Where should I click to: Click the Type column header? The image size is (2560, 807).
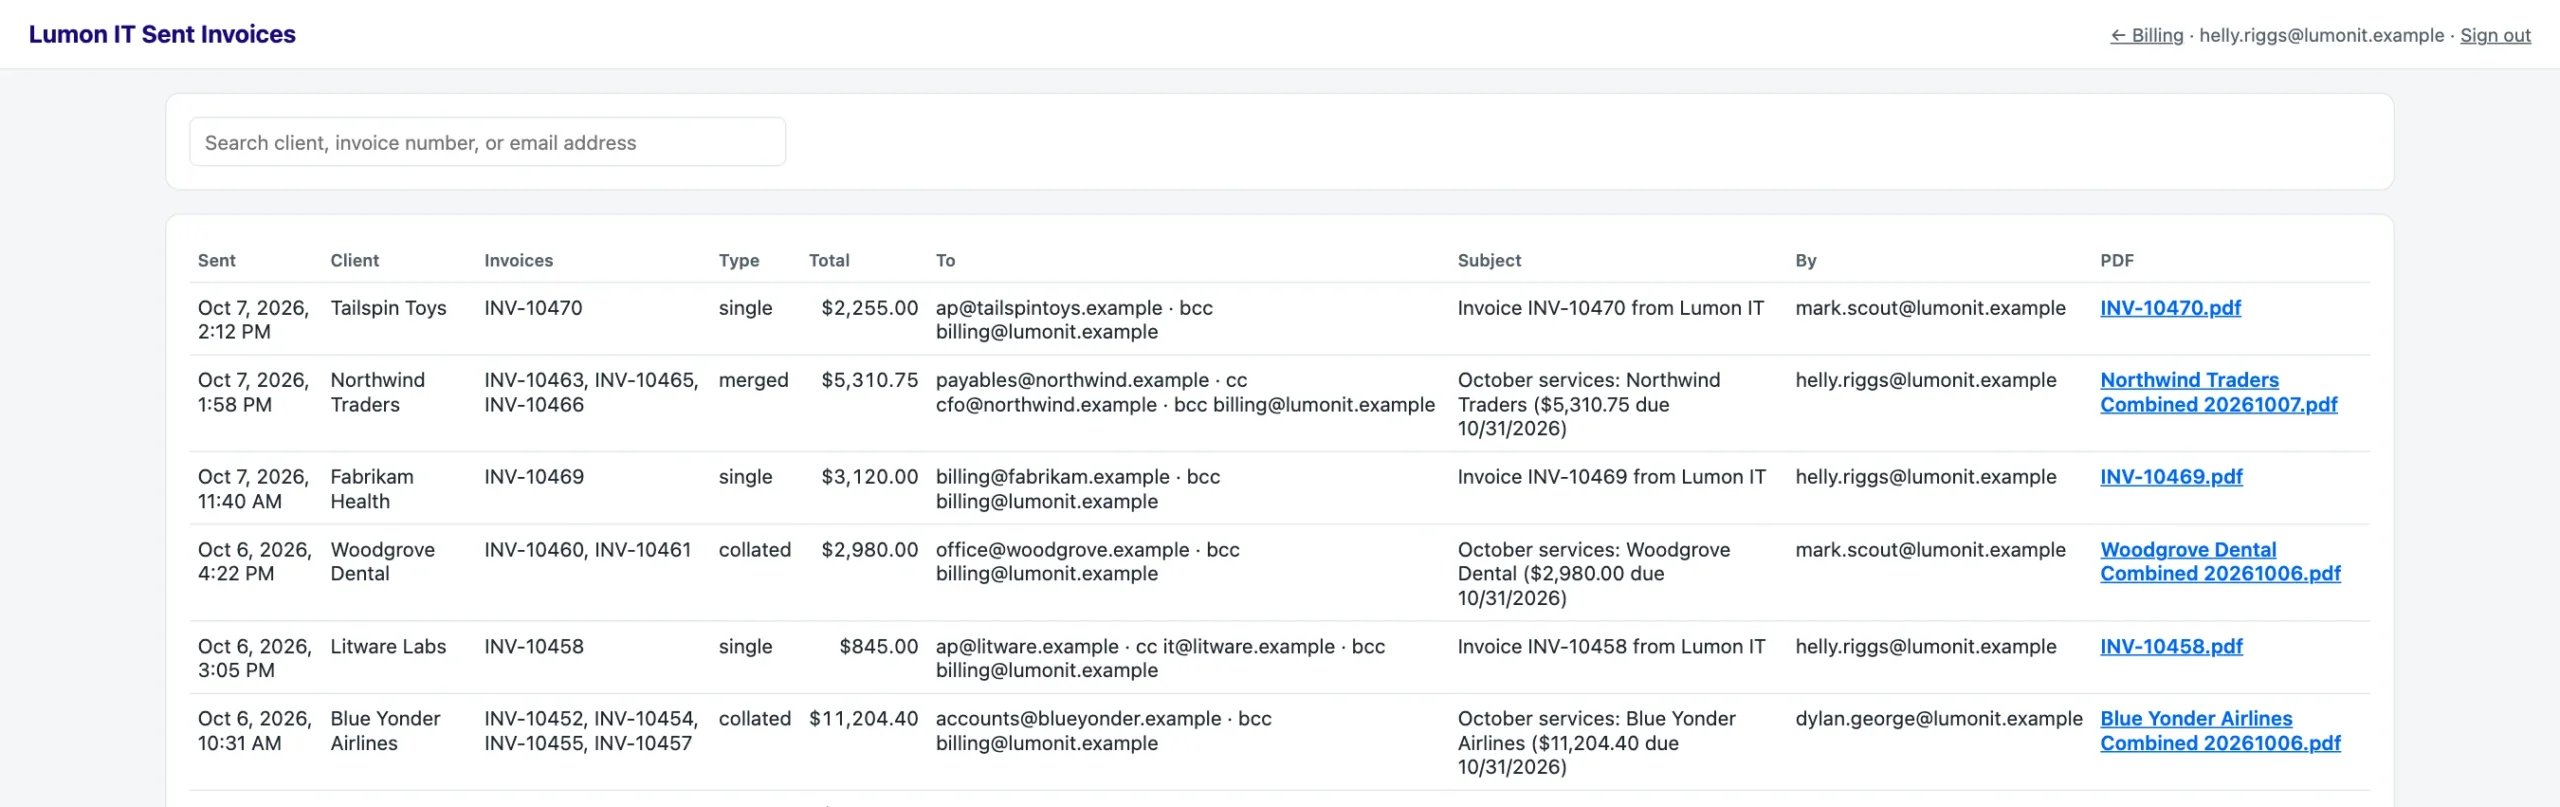pos(739,260)
